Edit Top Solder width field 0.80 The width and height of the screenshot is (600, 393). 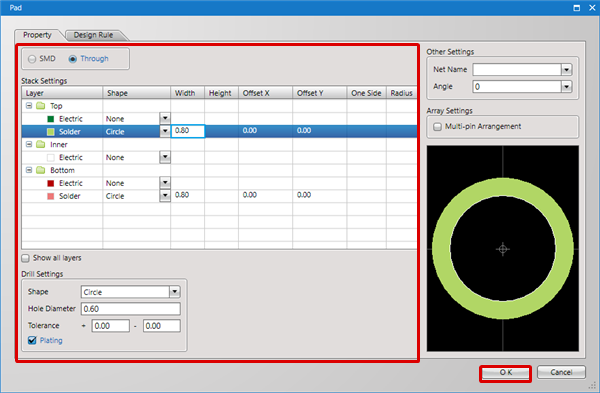click(188, 131)
